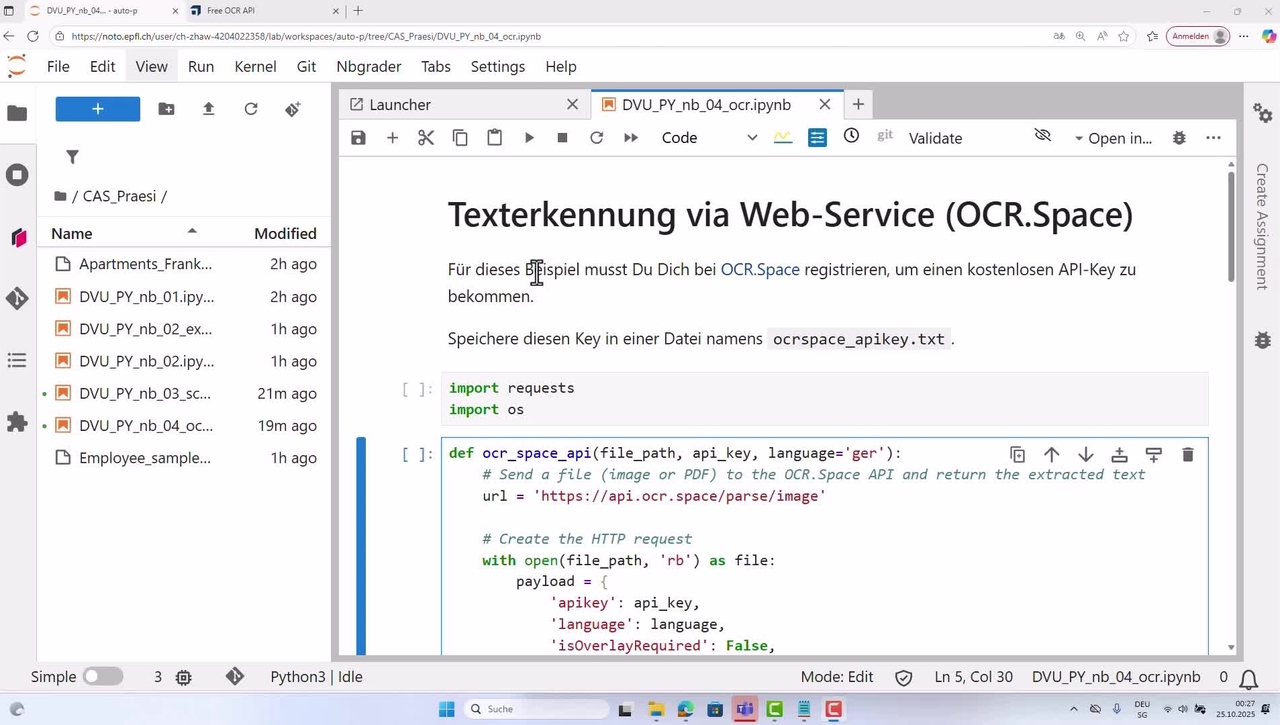
Task: Run the selected cell
Action: point(529,138)
